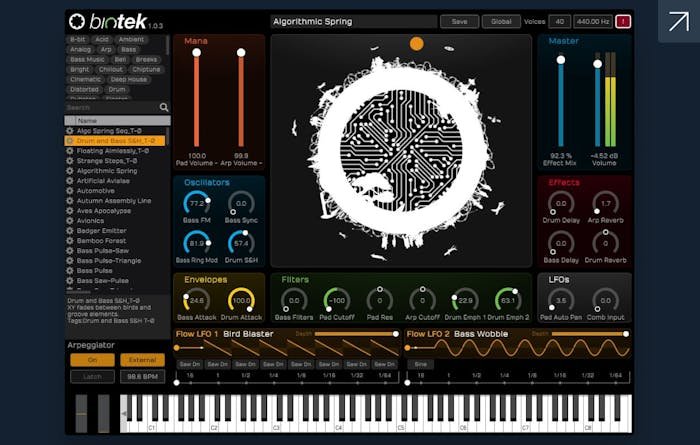Image resolution: width=700 pixels, height=445 pixels.
Task: Toggle the Arpeggiator Latch button
Action: [92, 376]
